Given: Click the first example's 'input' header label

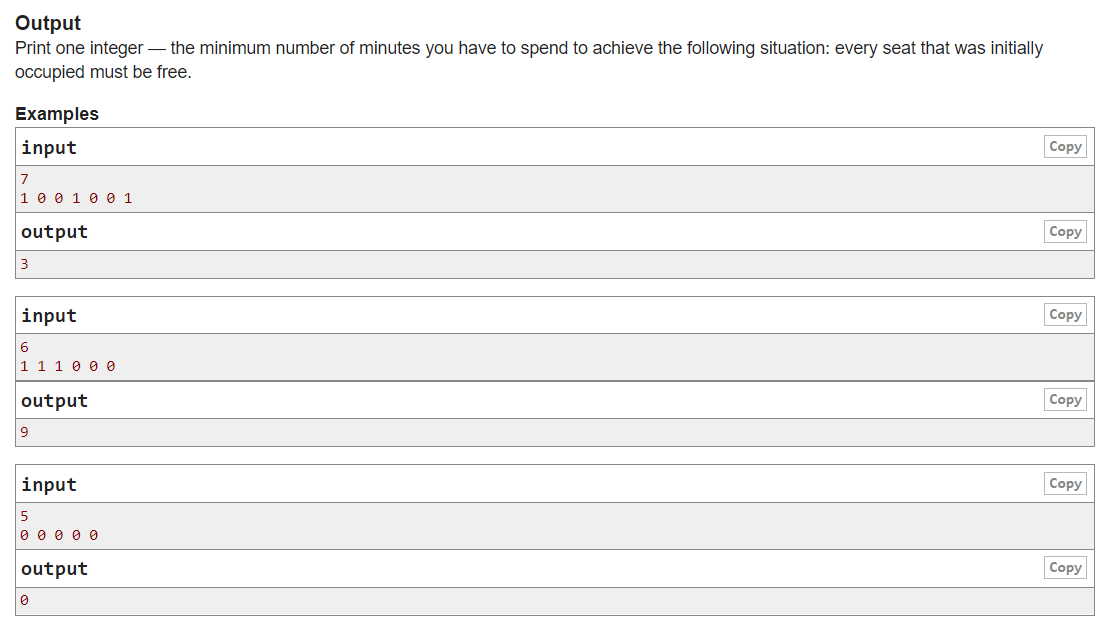Looking at the screenshot, I should point(49,148).
